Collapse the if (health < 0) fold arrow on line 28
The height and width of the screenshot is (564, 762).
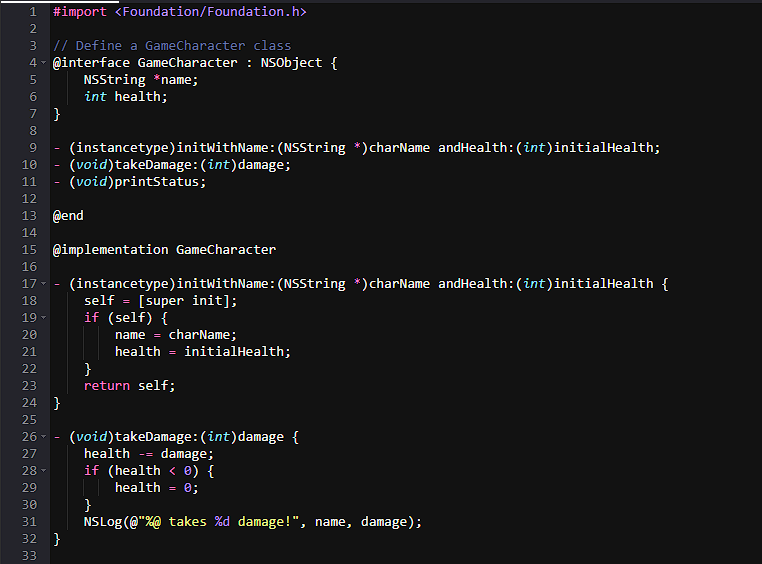click(43, 471)
